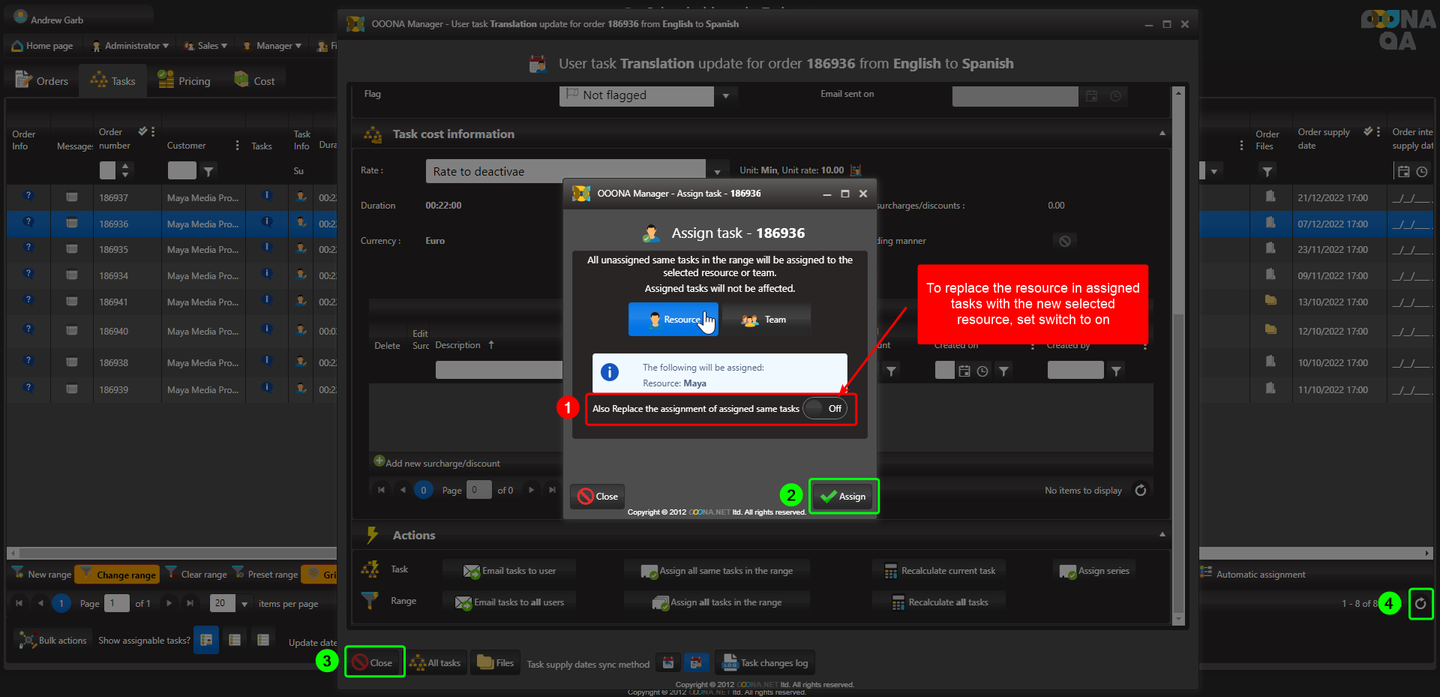
Task: Toggle the 'Also Replace the assignment' switch
Action: click(x=825, y=408)
